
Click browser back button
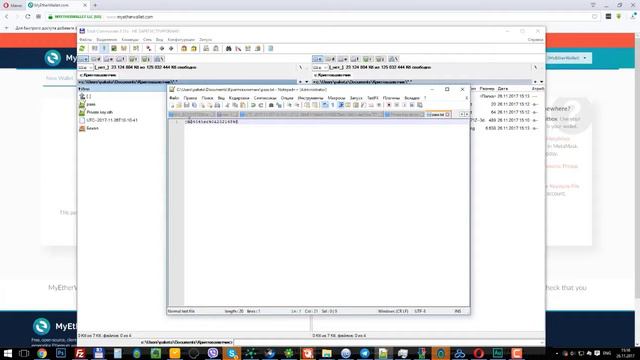pos(7,17)
